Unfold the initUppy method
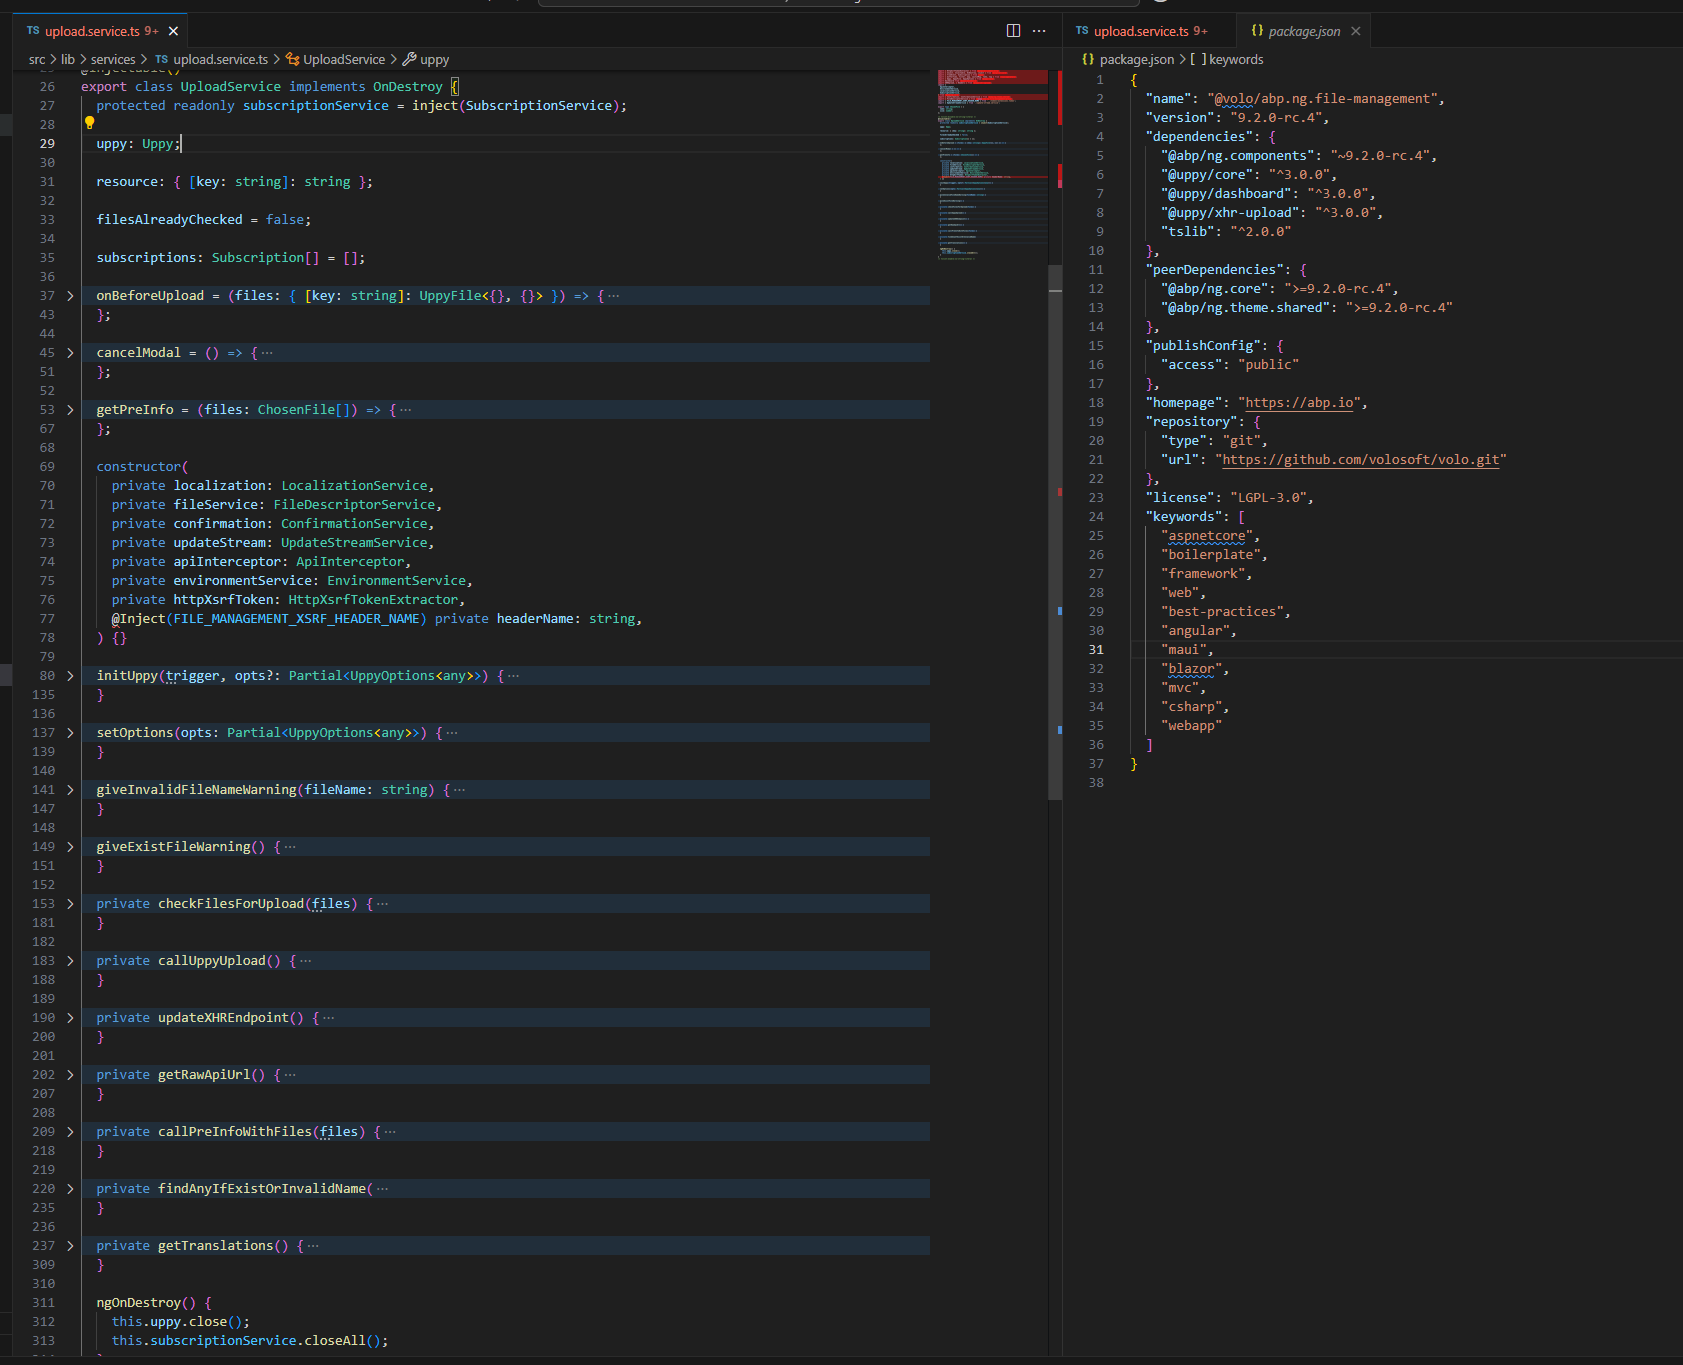The width and height of the screenshot is (1683, 1365). pyautogui.click(x=70, y=676)
